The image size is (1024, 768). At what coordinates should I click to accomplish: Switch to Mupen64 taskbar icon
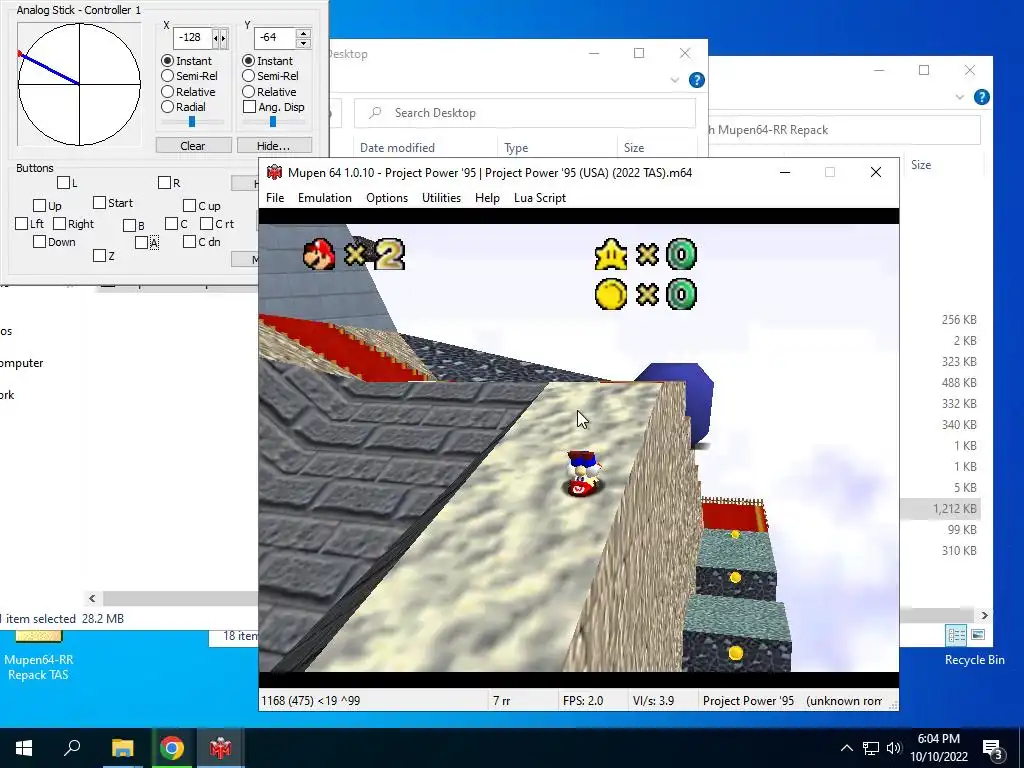click(x=220, y=748)
